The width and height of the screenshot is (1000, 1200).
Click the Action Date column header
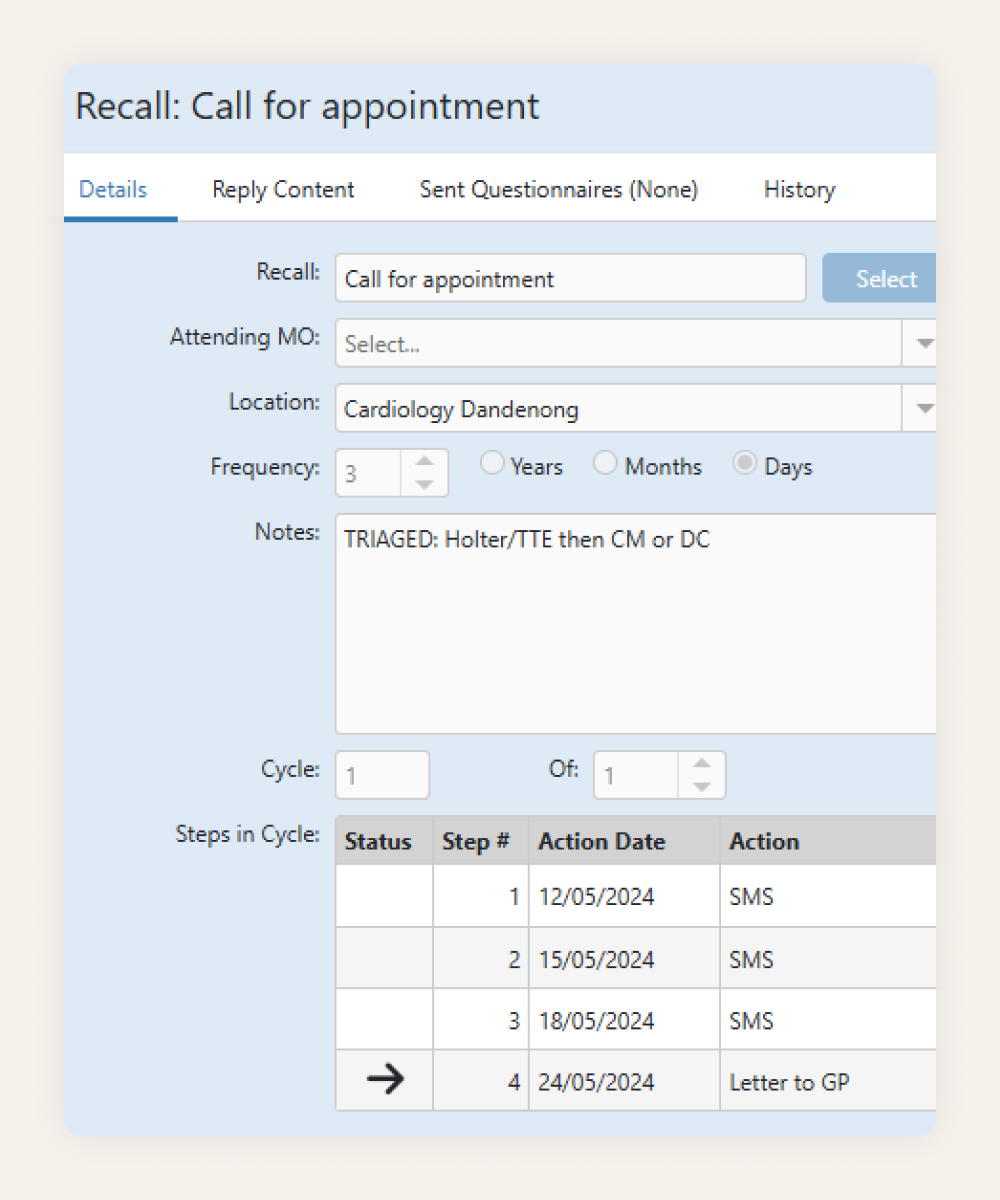pyautogui.click(x=624, y=841)
